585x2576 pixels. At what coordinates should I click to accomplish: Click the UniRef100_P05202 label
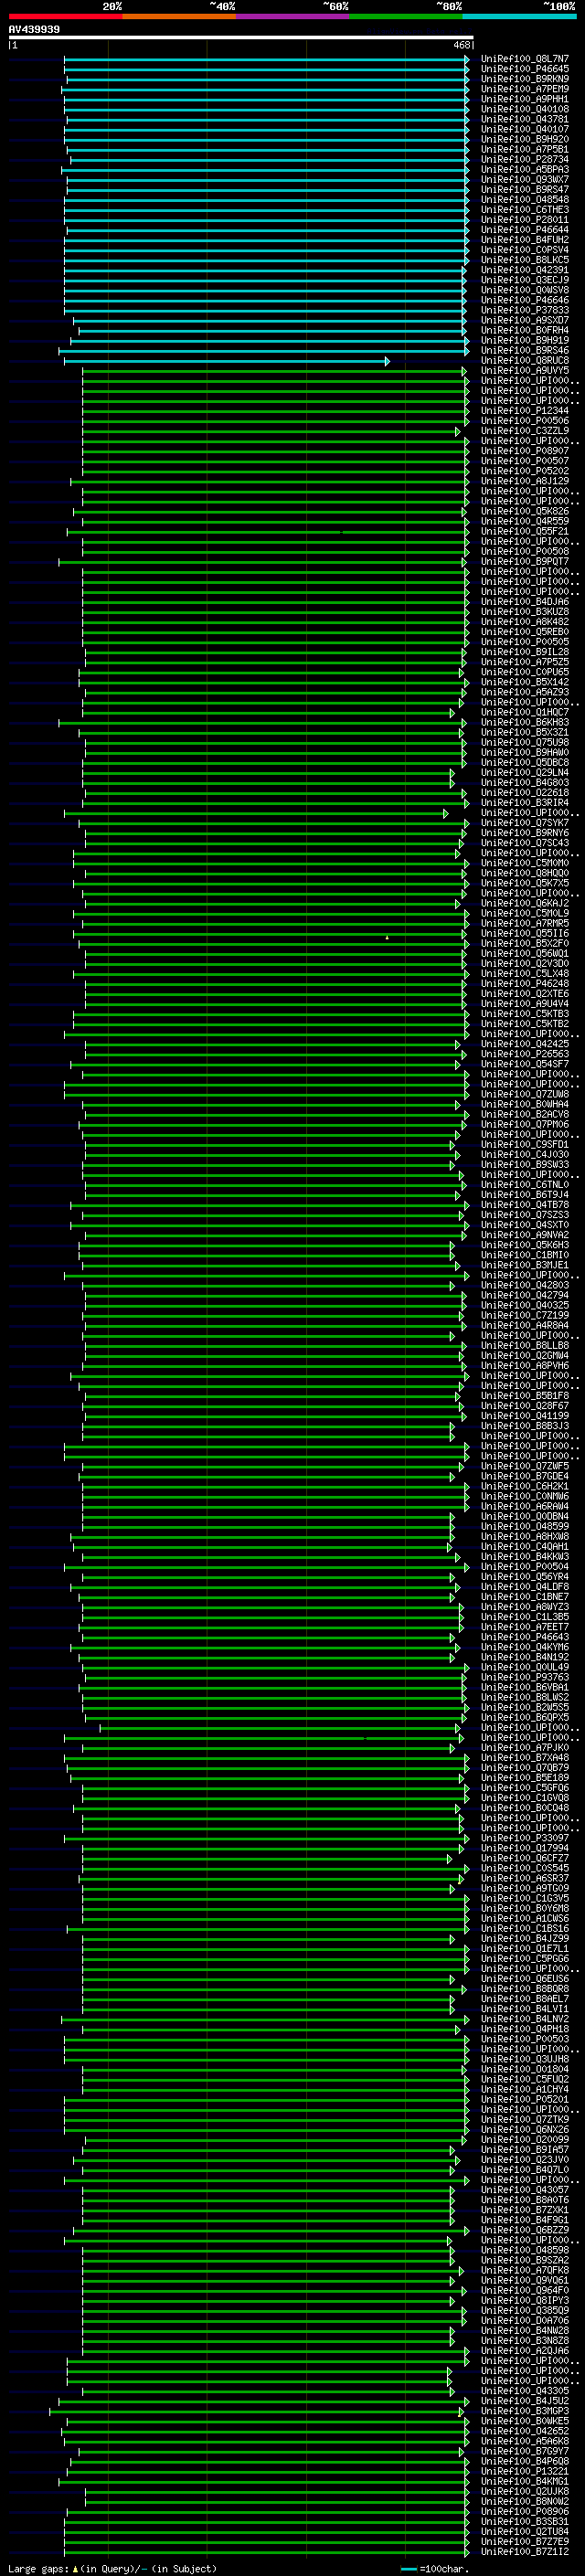tap(525, 471)
